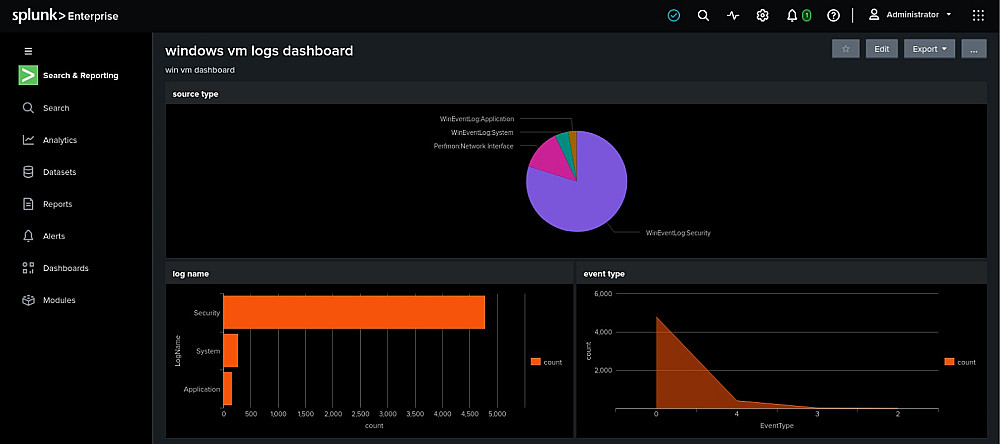Click the health status checkmark icon
The width and height of the screenshot is (1000, 444).
(x=673, y=16)
